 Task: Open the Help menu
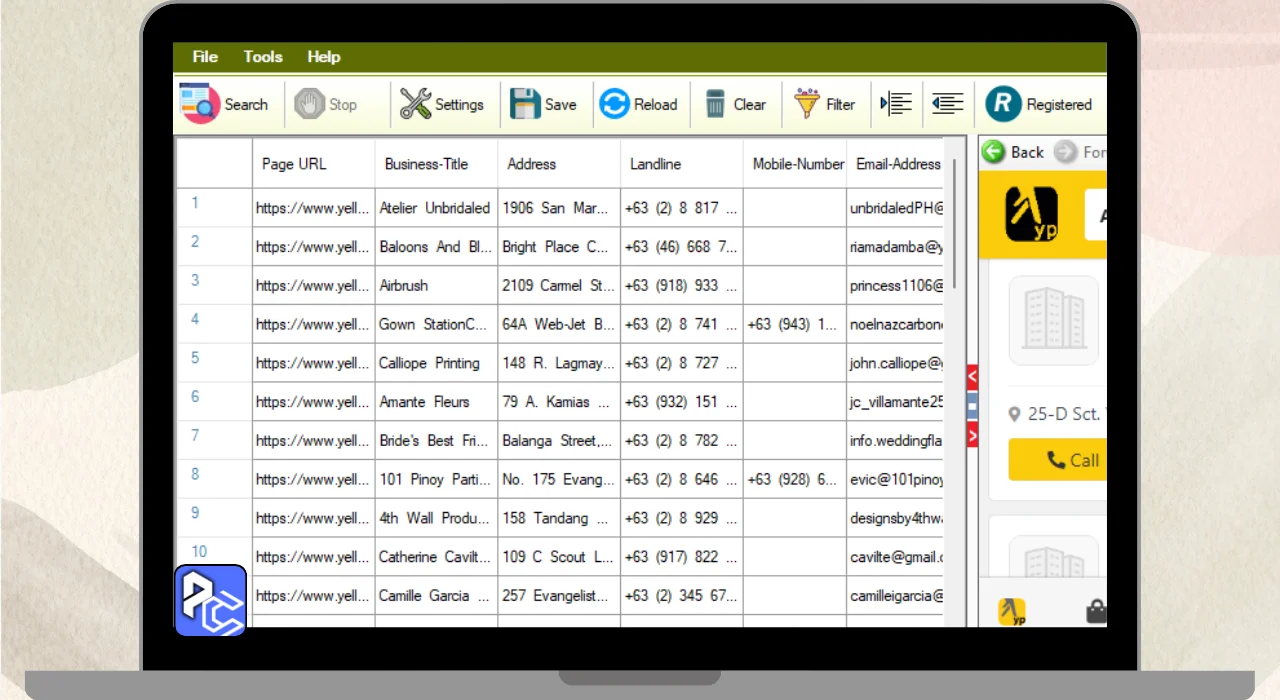click(323, 57)
